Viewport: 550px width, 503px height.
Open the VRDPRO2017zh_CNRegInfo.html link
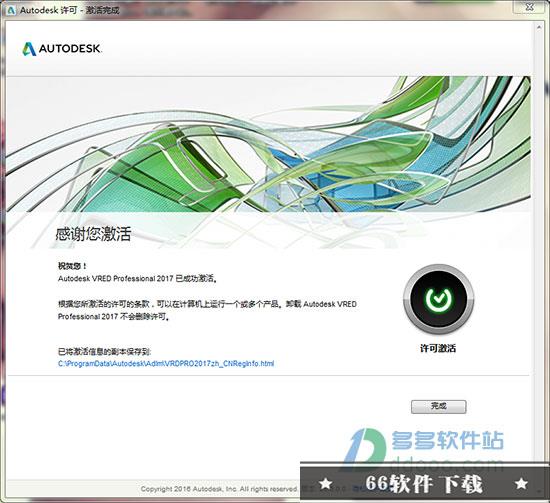(x=166, y=363)
